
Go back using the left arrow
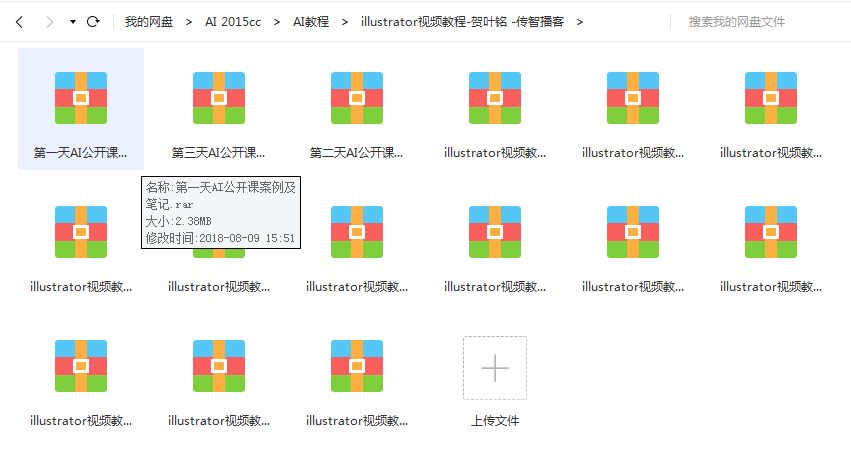click(x=20, y=22)
